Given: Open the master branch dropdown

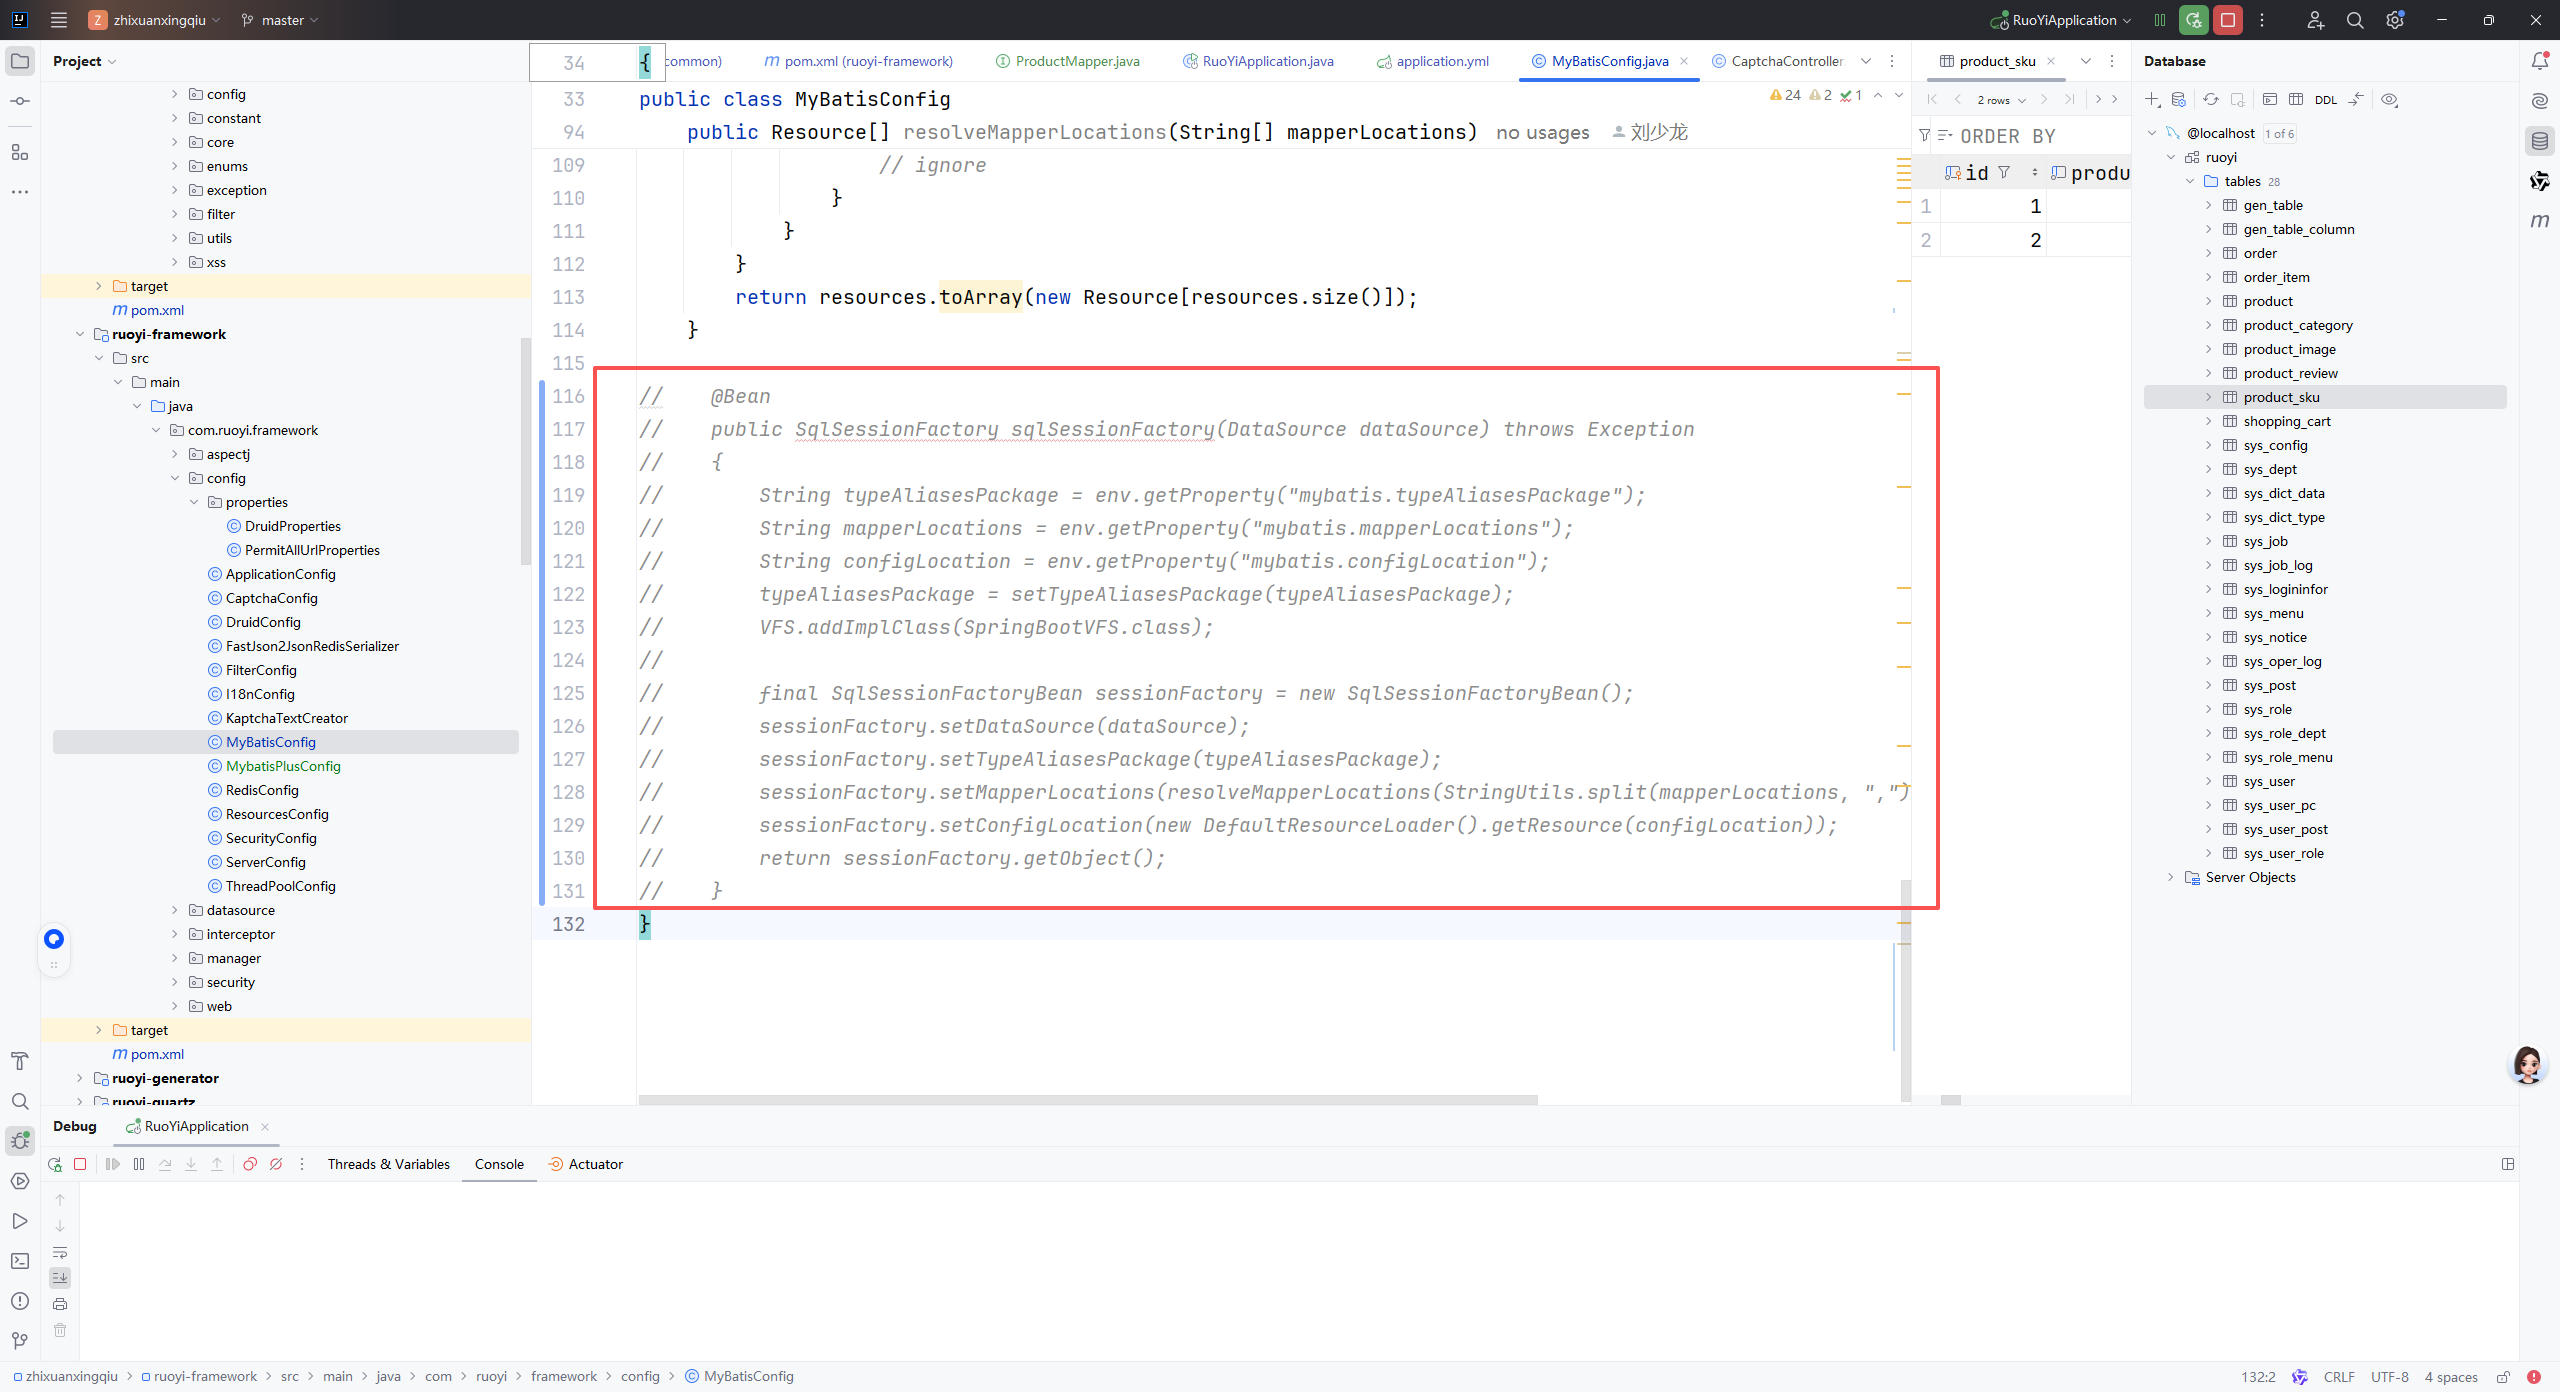Looking at the screenshot, I should (x=280, y=20).
